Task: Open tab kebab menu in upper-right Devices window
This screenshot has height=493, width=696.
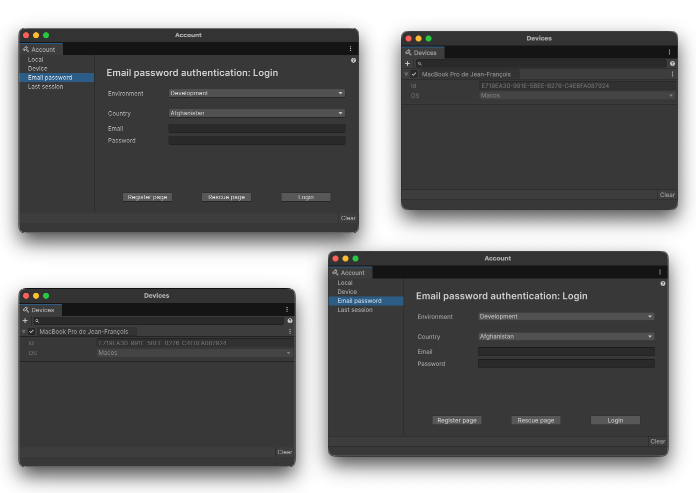Action: tap(669, 52)
